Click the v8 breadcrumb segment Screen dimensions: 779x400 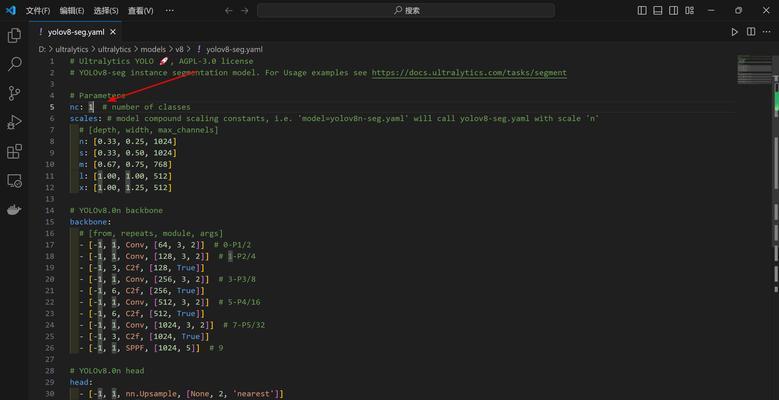tap(179, 49)
